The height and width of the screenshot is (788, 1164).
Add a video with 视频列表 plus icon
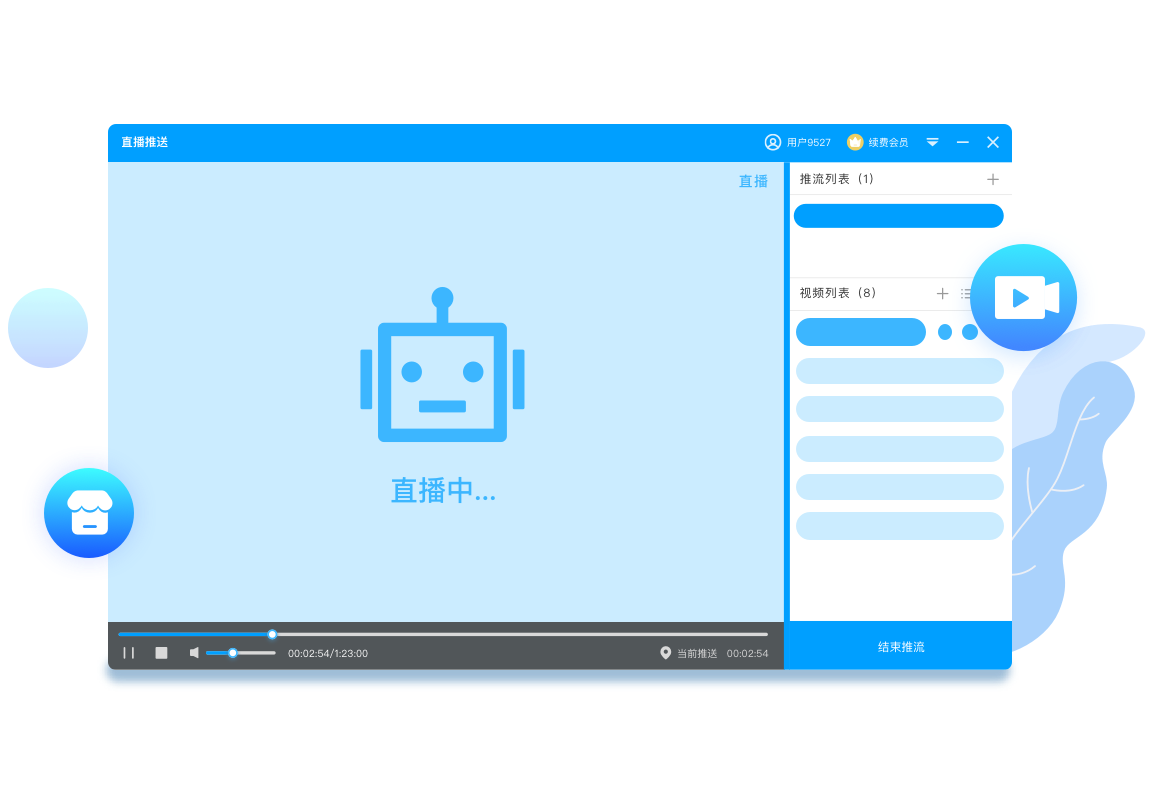click(x=942, y=293)
